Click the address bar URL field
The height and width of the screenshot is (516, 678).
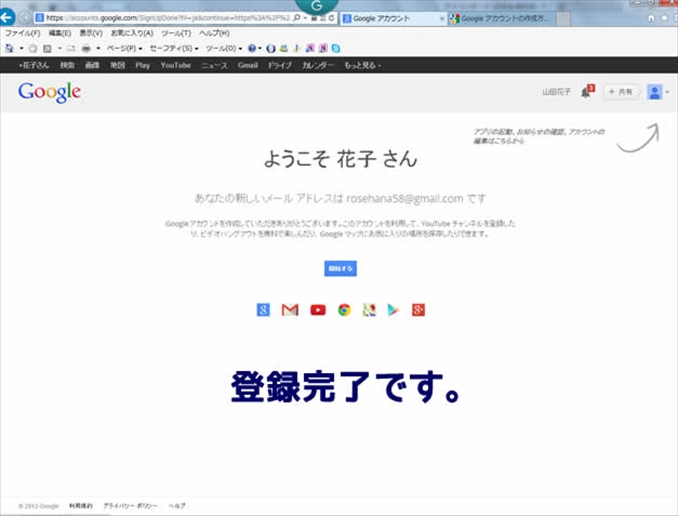(x=168, y=18)
